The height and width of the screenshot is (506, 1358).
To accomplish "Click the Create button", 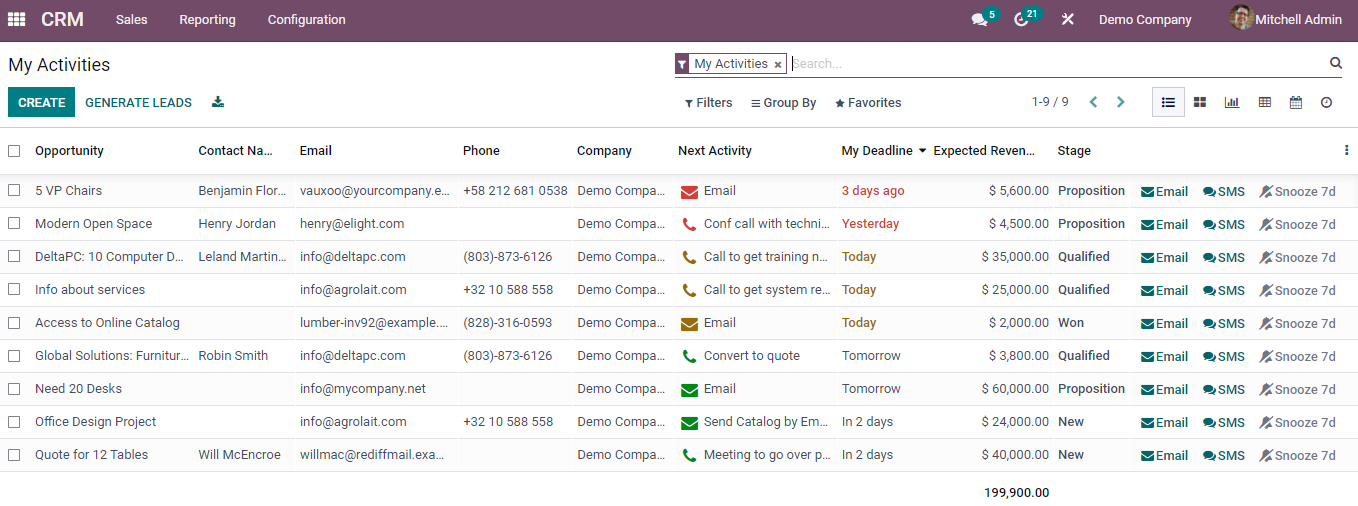I will [41, 102].
